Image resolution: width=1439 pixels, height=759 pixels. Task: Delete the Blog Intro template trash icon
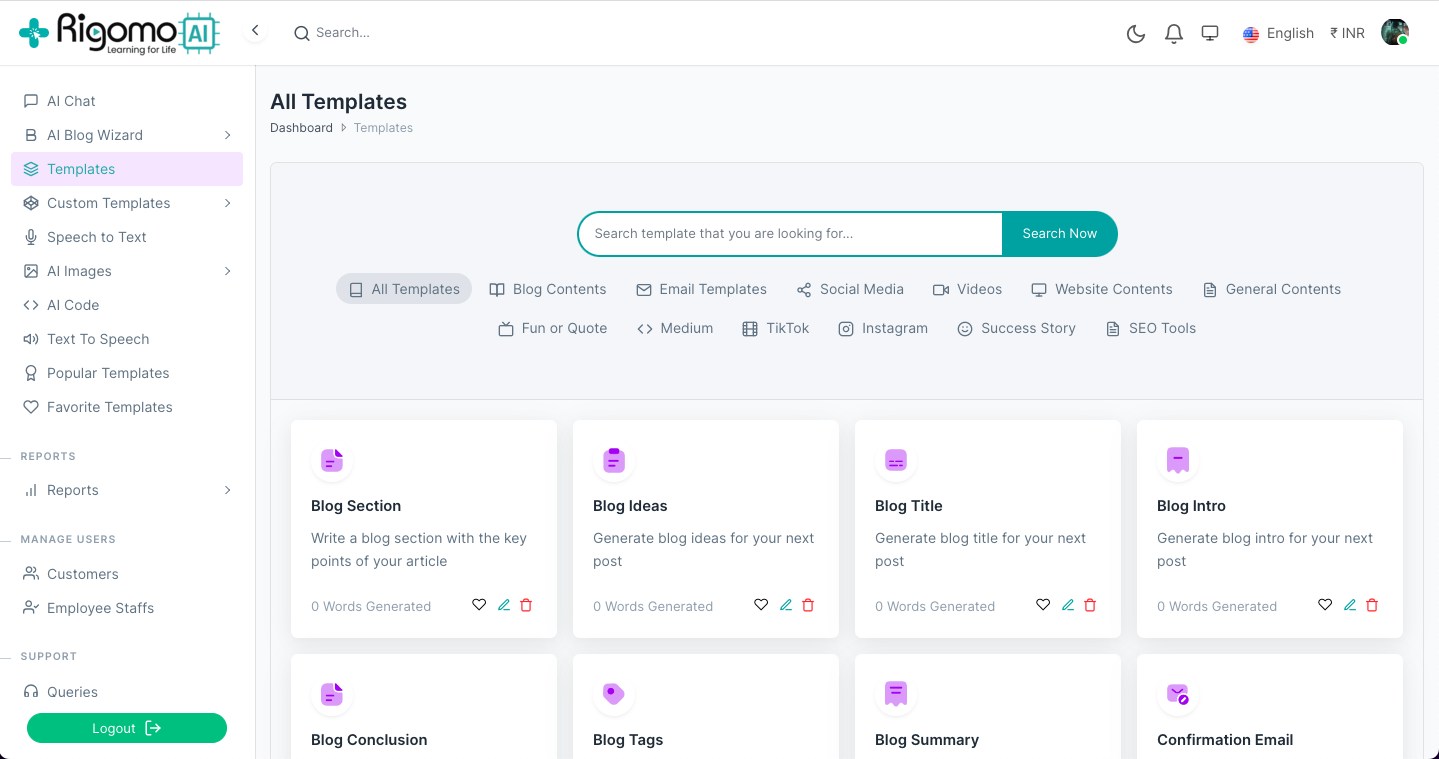coord(1372,605)
